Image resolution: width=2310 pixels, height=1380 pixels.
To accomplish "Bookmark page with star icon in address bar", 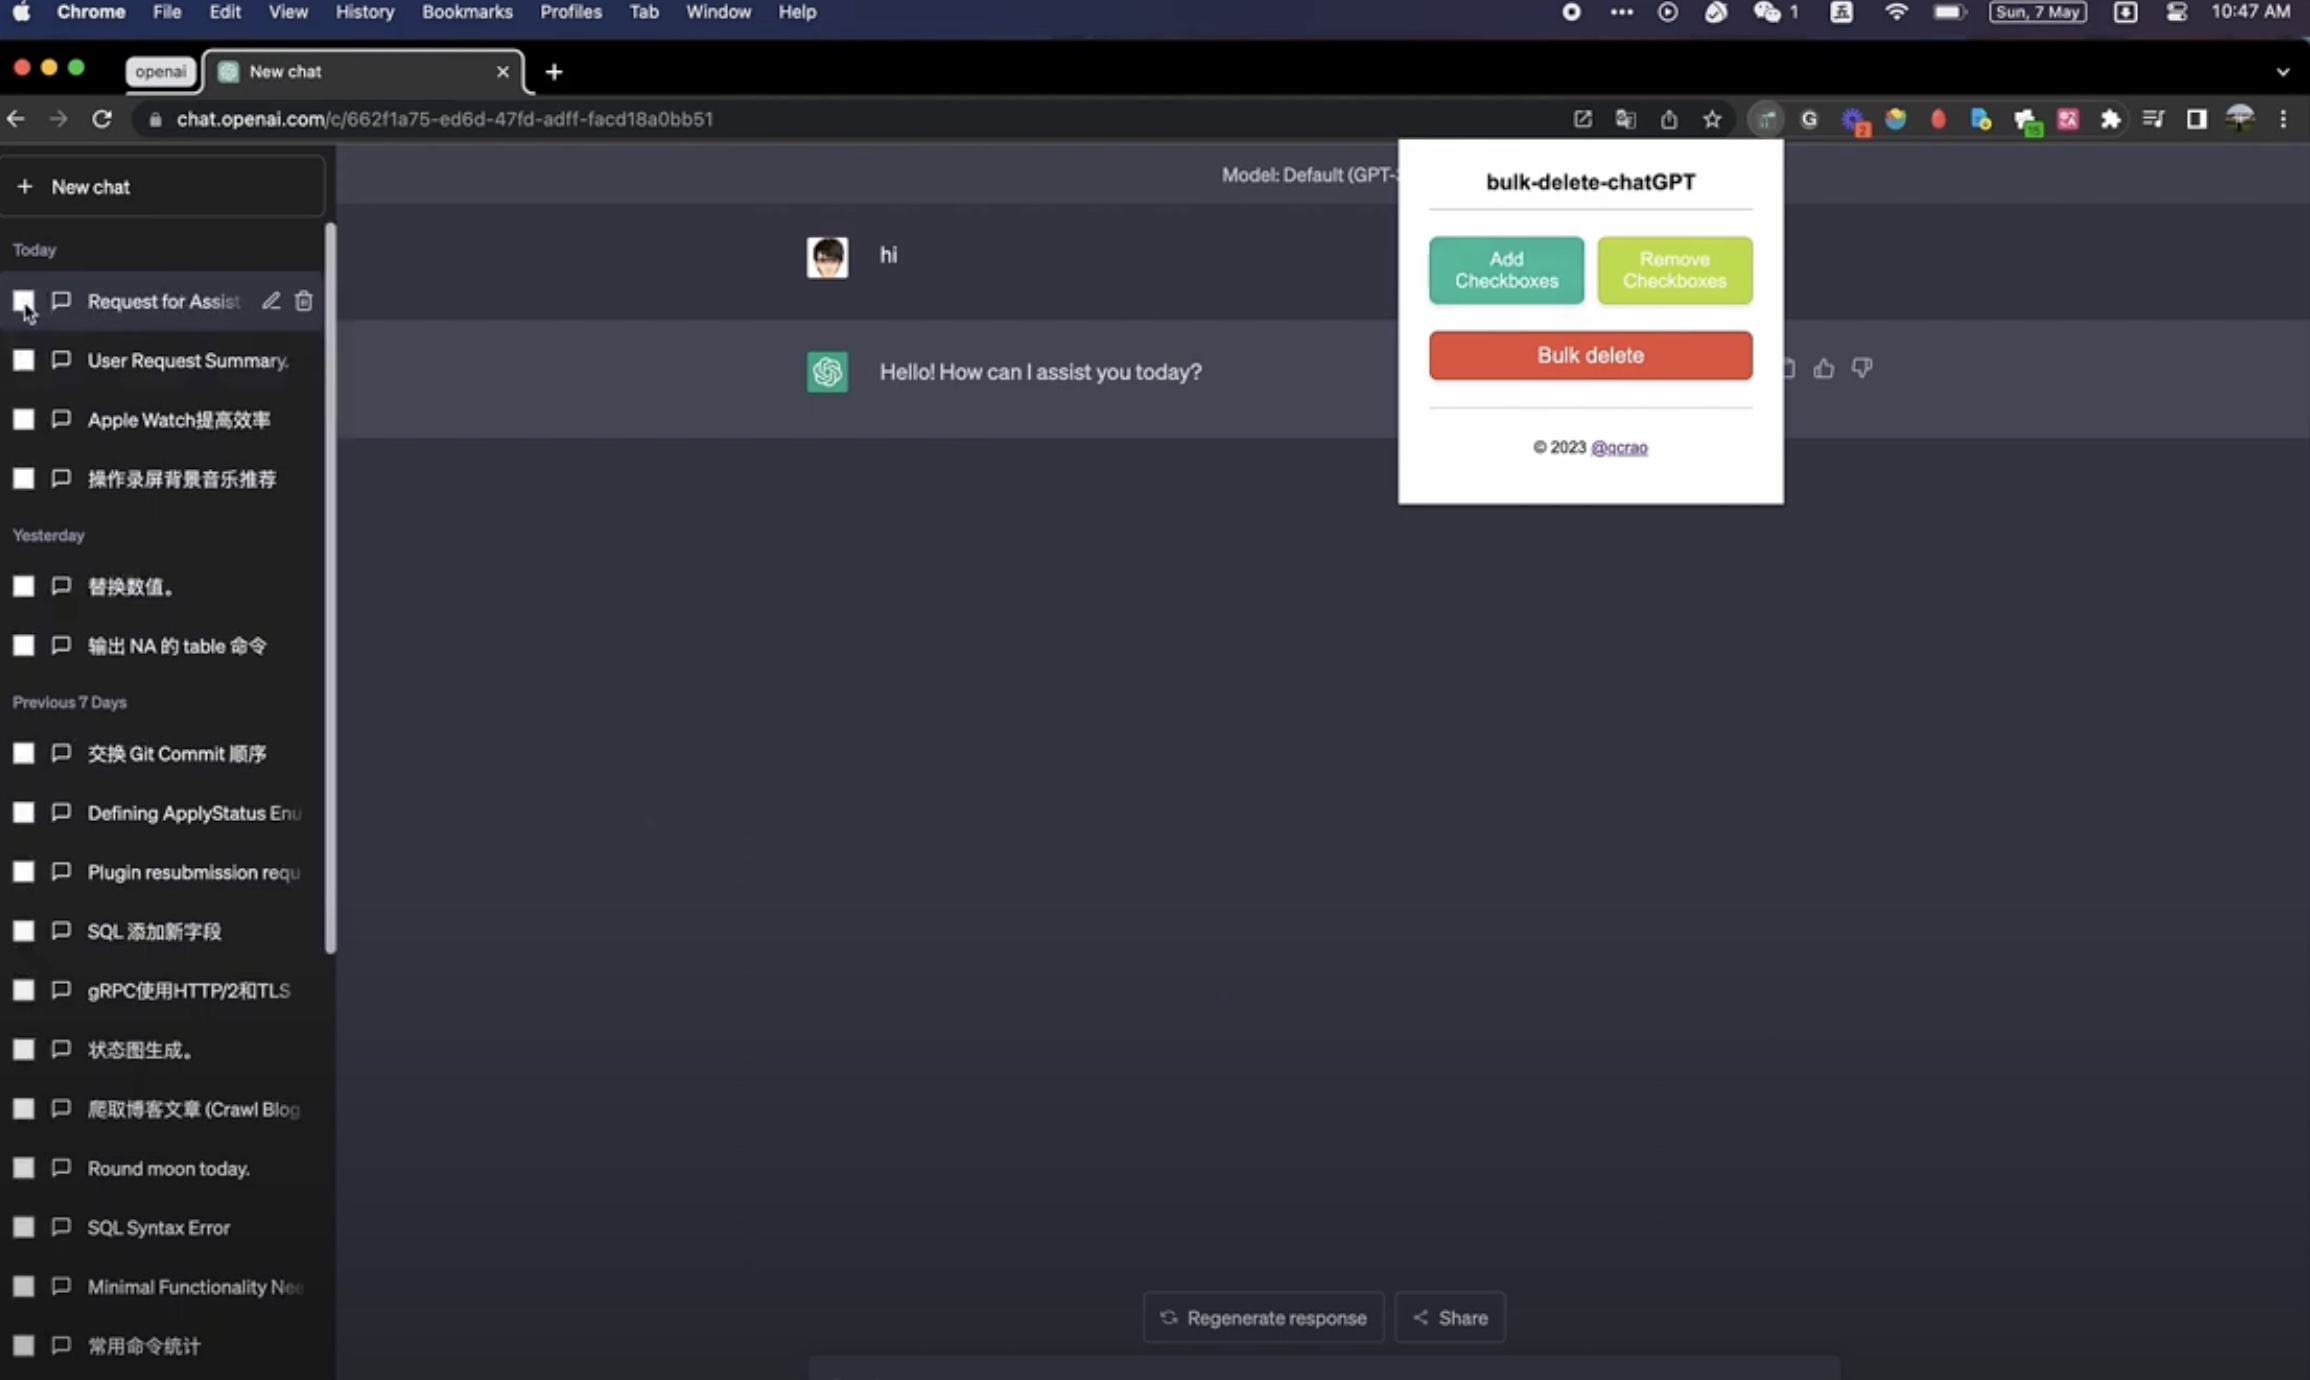I will pyautogui.click(x=1712, y=120).
